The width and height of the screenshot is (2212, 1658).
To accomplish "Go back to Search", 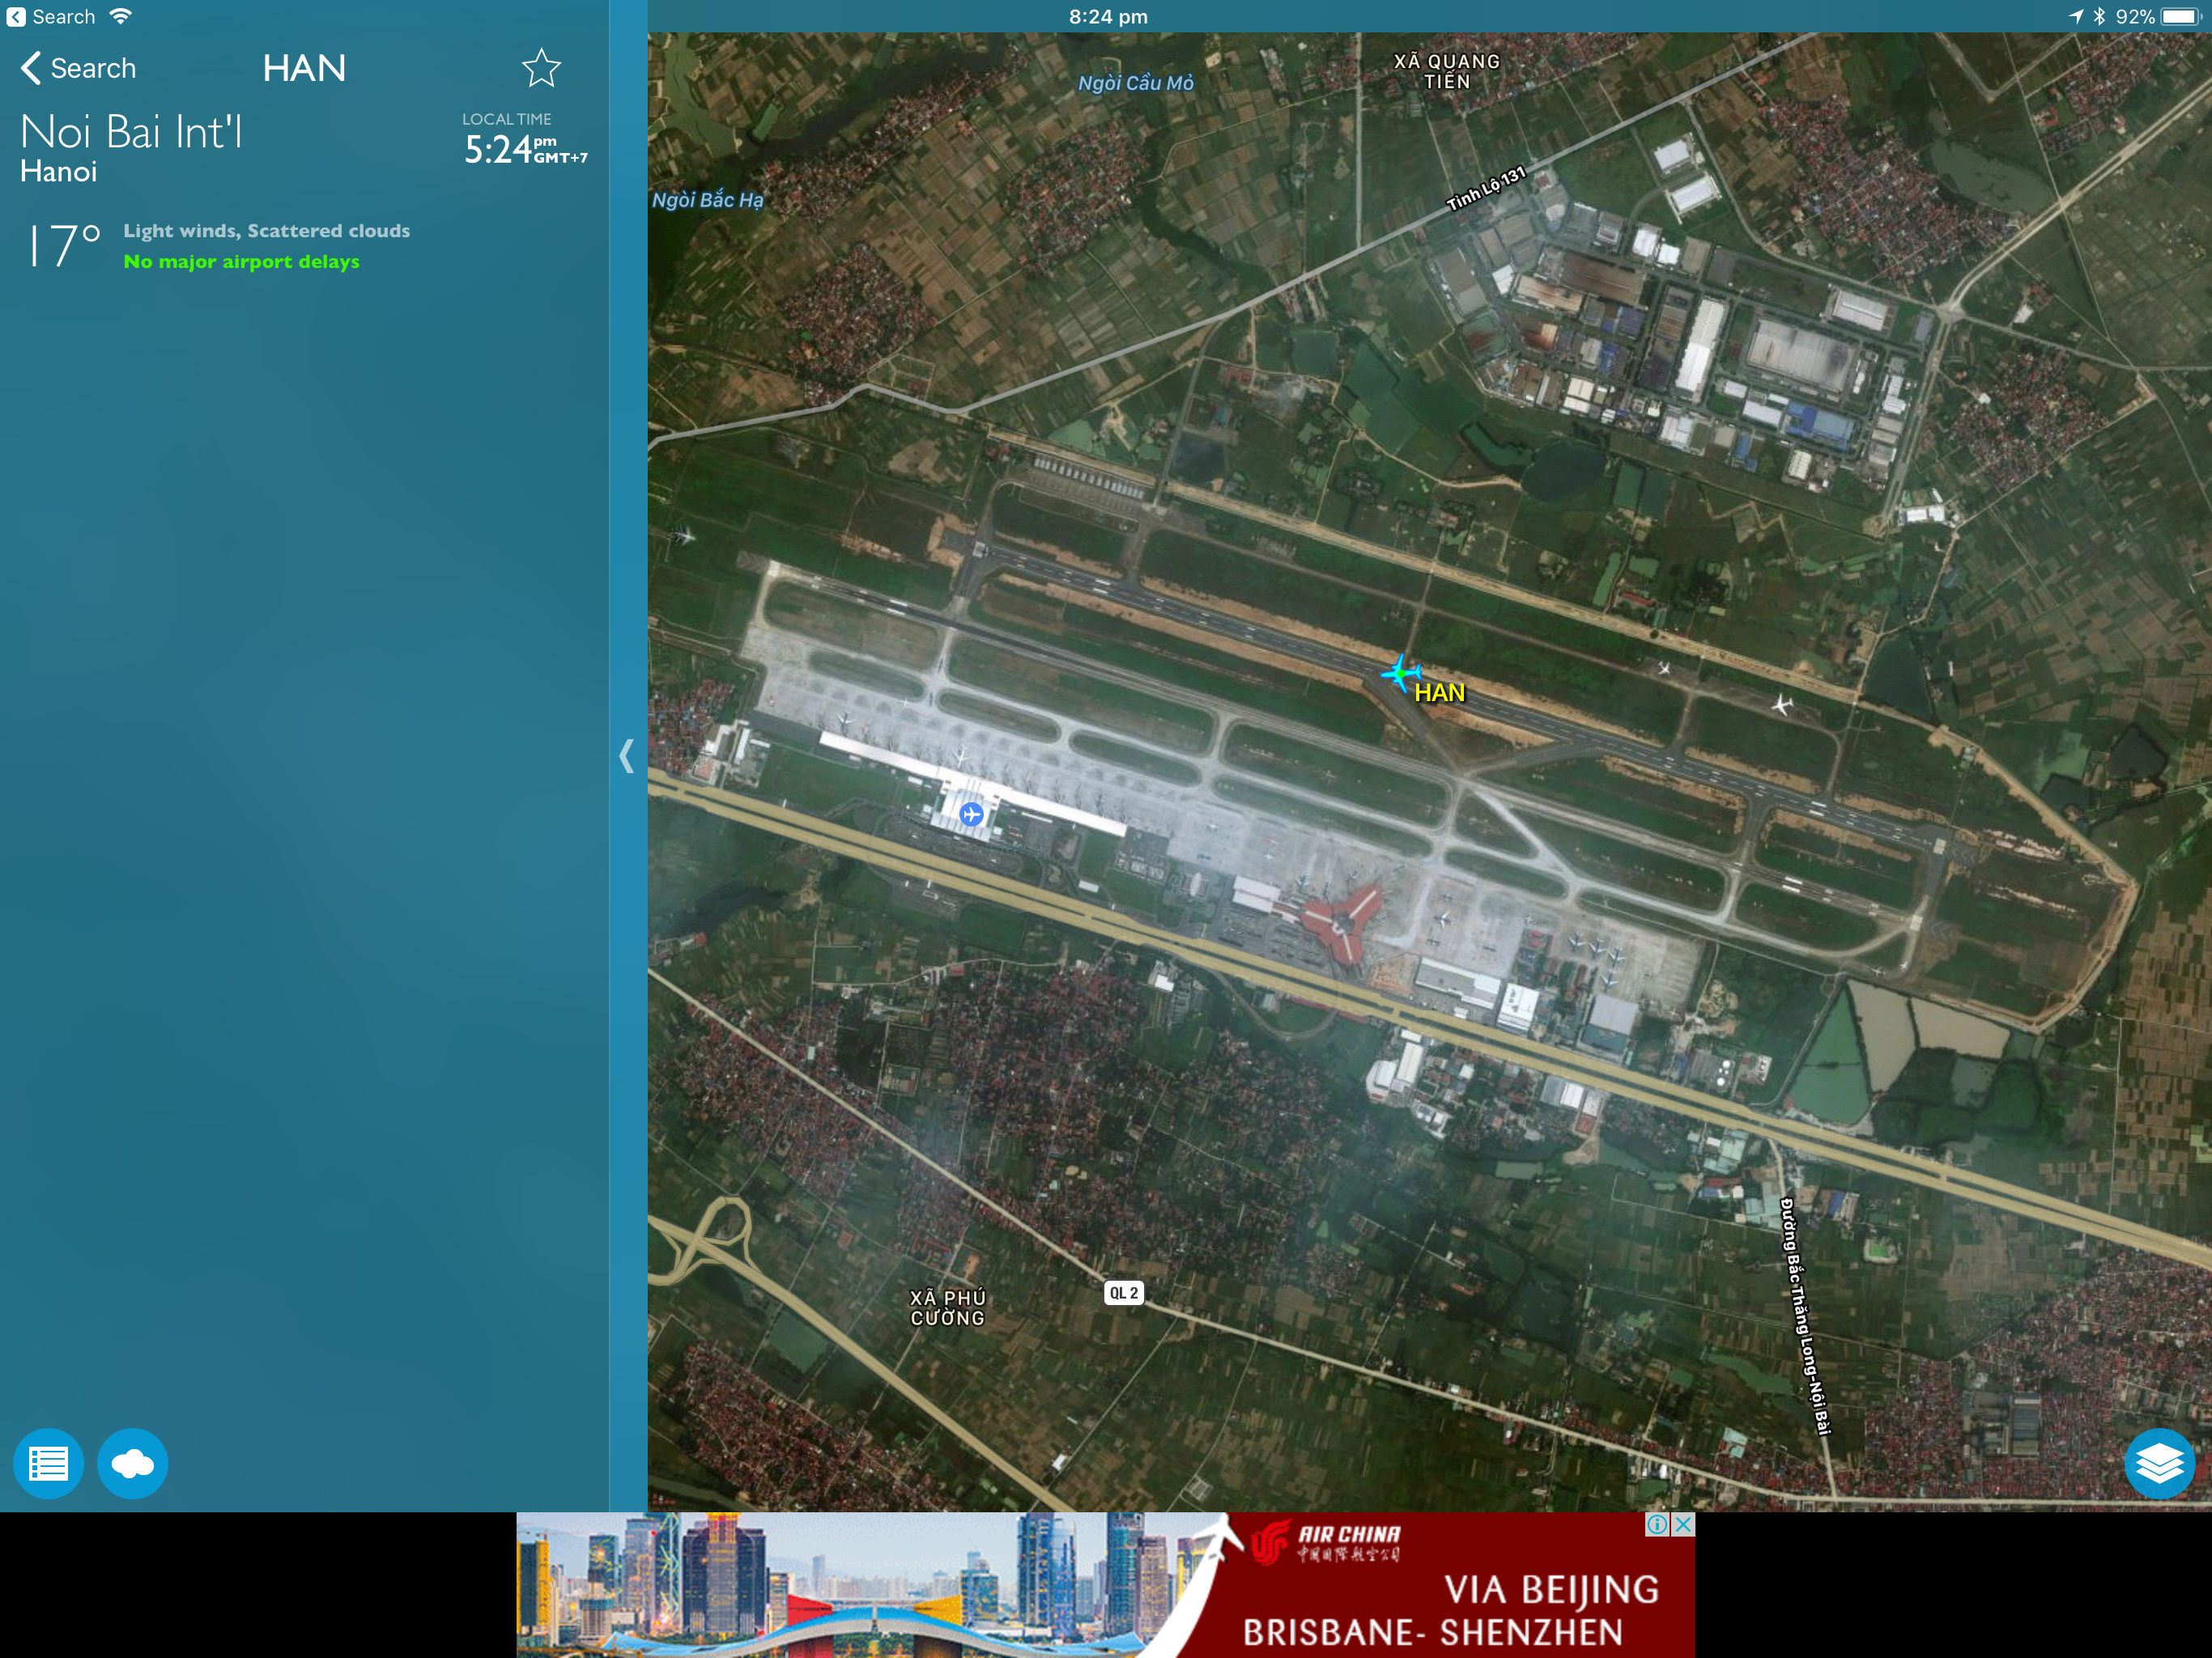I will [78, 68].
